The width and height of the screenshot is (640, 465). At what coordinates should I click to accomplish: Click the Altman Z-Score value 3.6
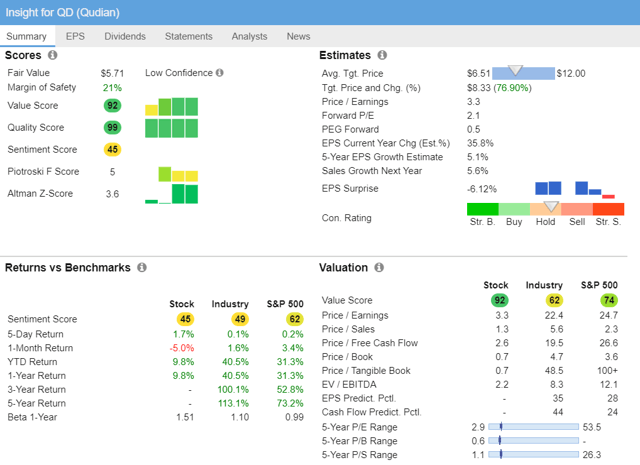pos(112,194)
